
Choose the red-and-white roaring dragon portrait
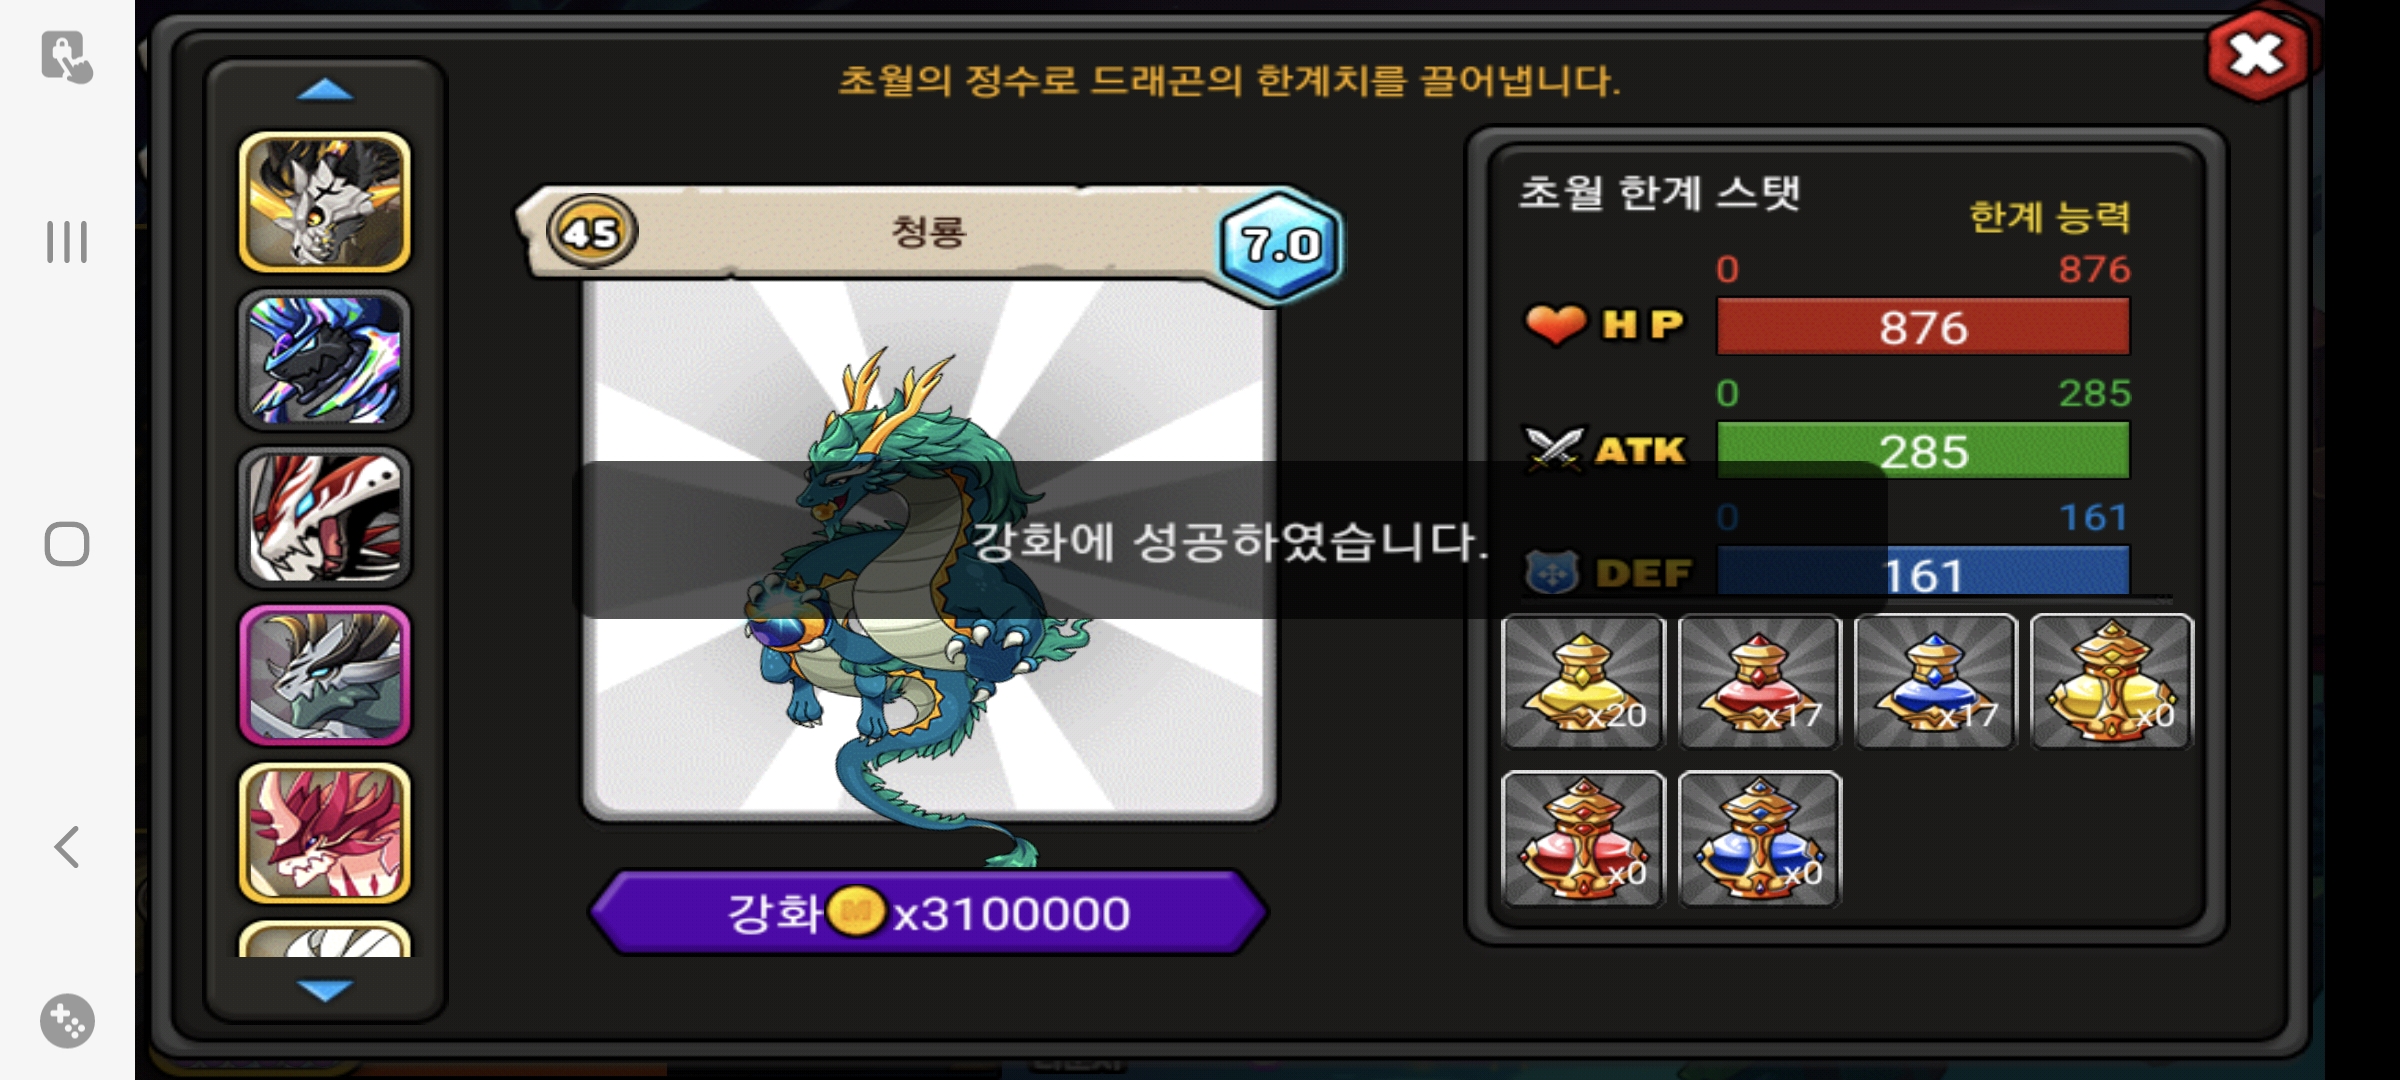tap(325, 517)
